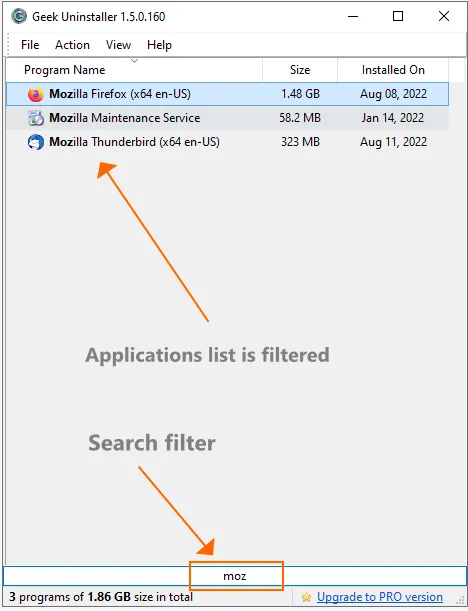The width and height of the screenshot is (468, 611).
Task: Sort list by Program Name column
Action: tap(134, 70)
